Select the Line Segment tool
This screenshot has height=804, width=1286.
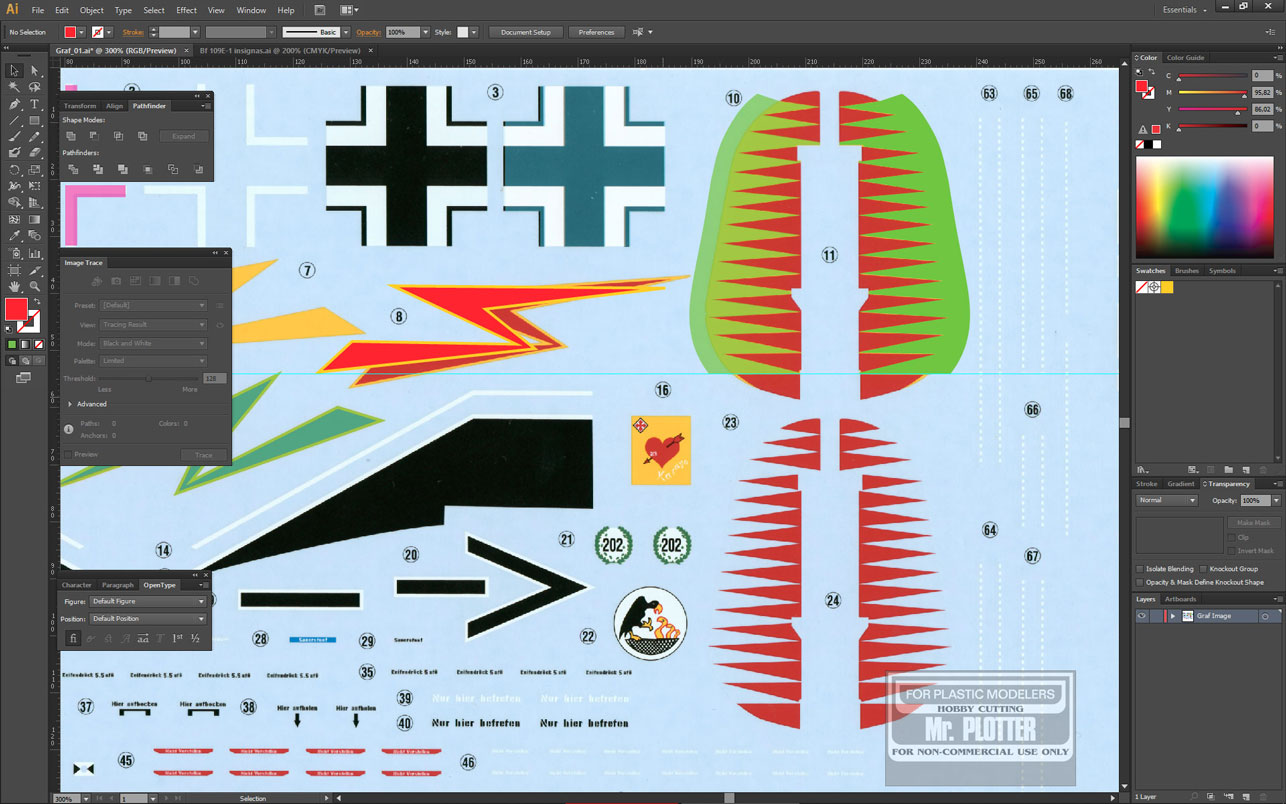(14, 121)
